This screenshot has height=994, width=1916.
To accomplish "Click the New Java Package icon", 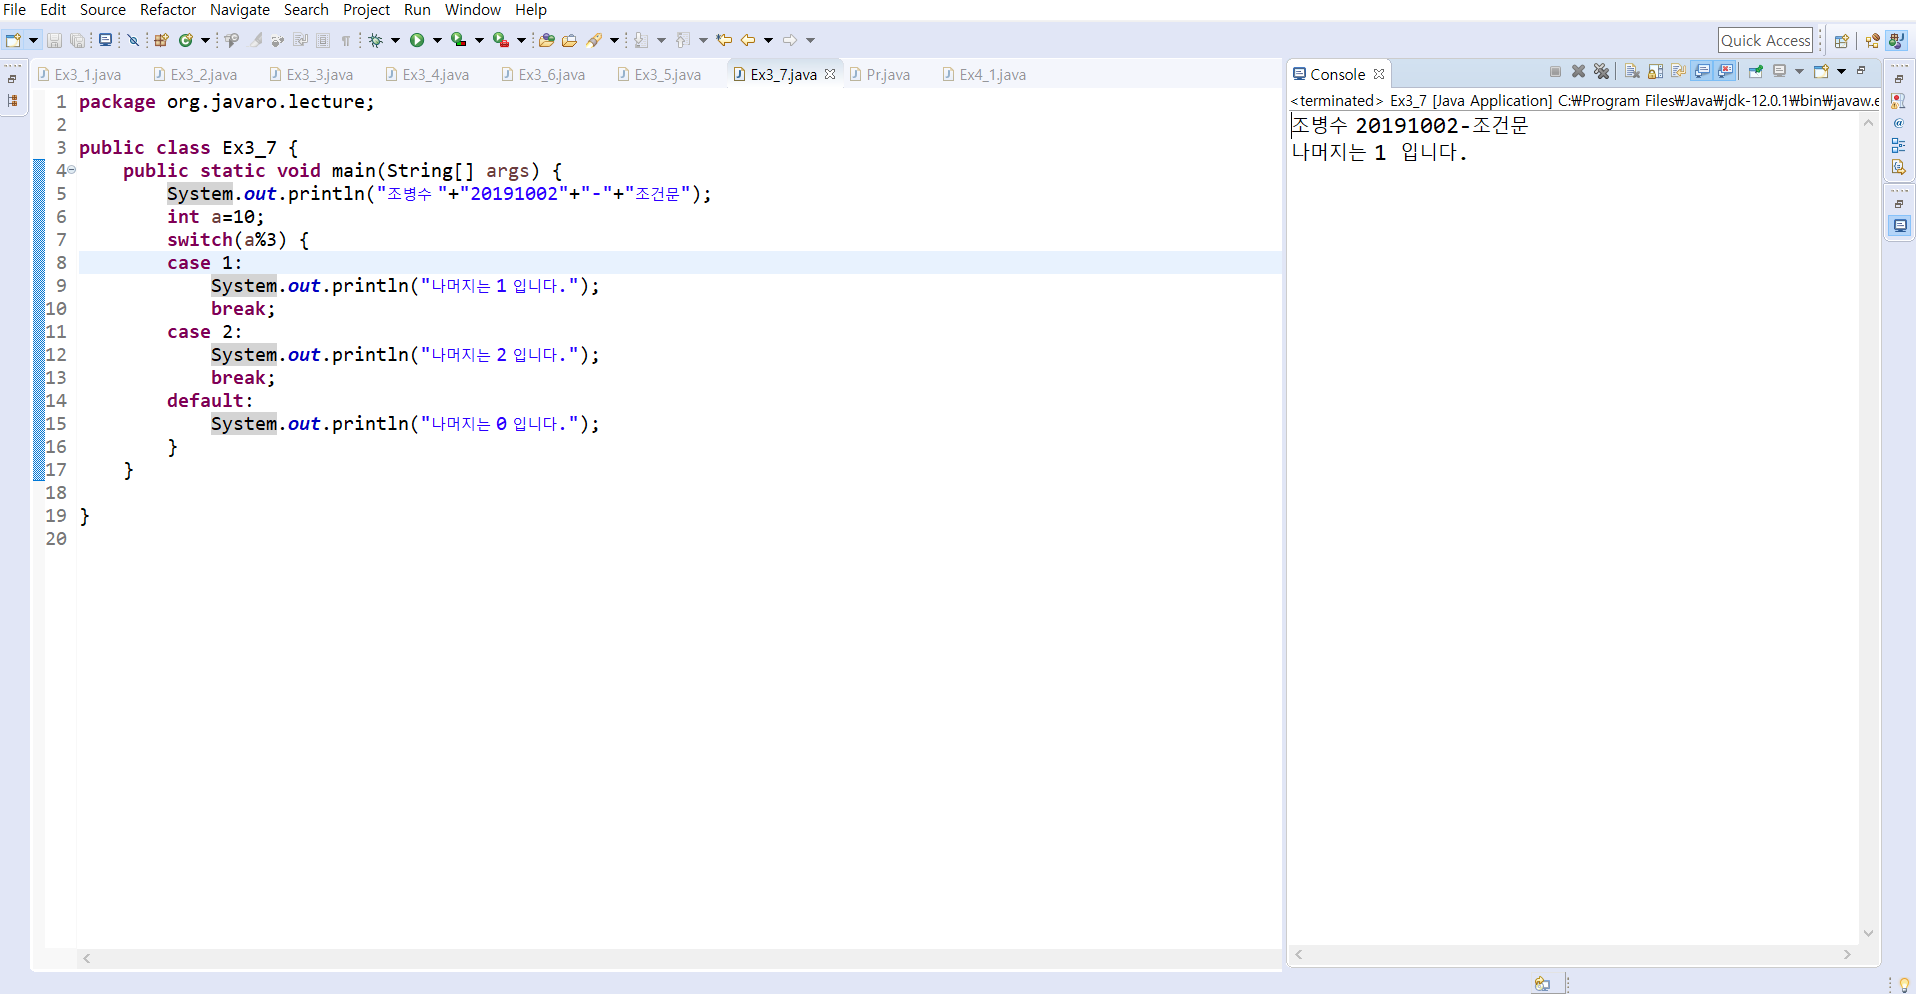I will pyautogui.click(x=161, y=40).
